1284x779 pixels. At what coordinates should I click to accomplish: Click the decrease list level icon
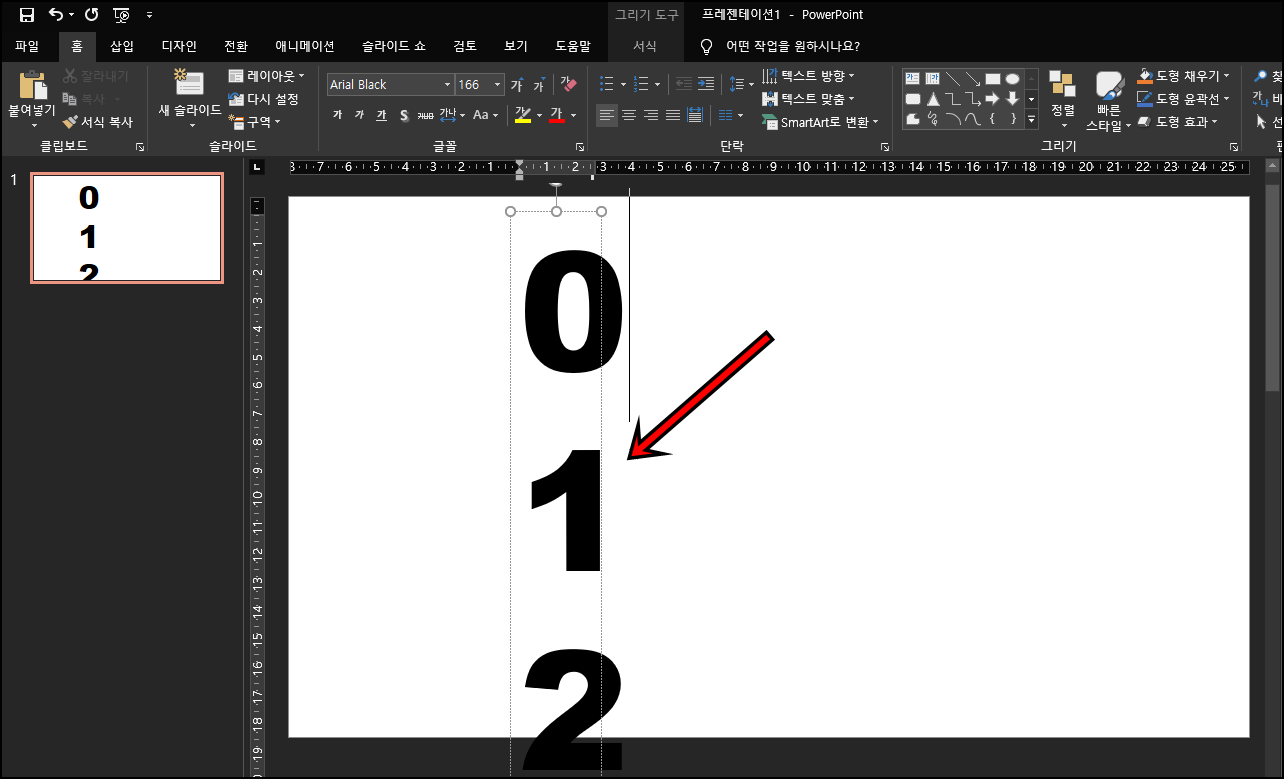coord(684,84)
